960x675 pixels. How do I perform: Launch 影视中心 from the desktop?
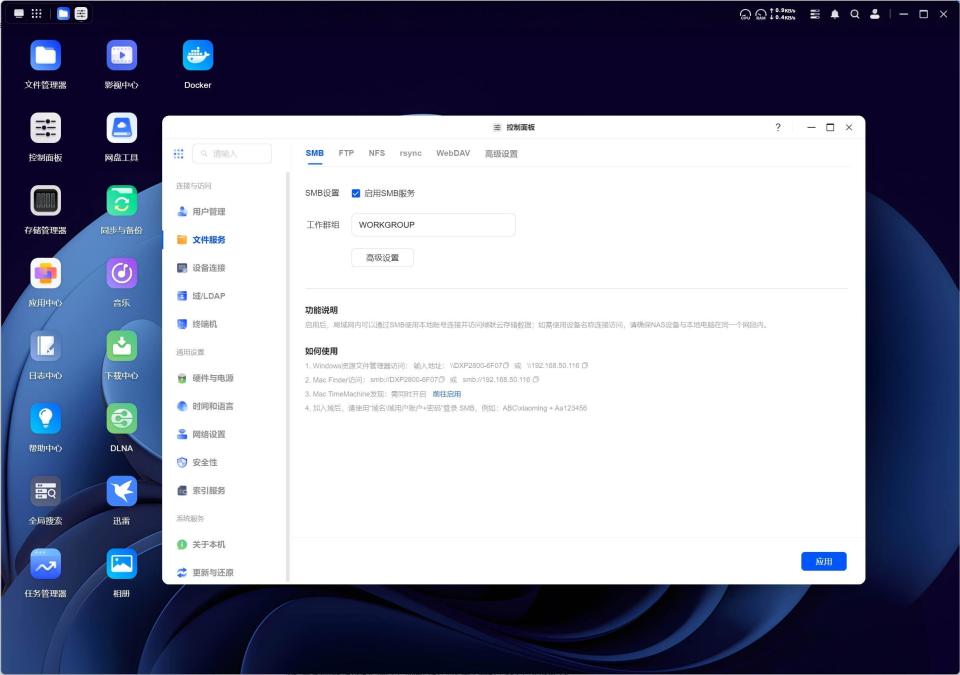coord(121,56)
